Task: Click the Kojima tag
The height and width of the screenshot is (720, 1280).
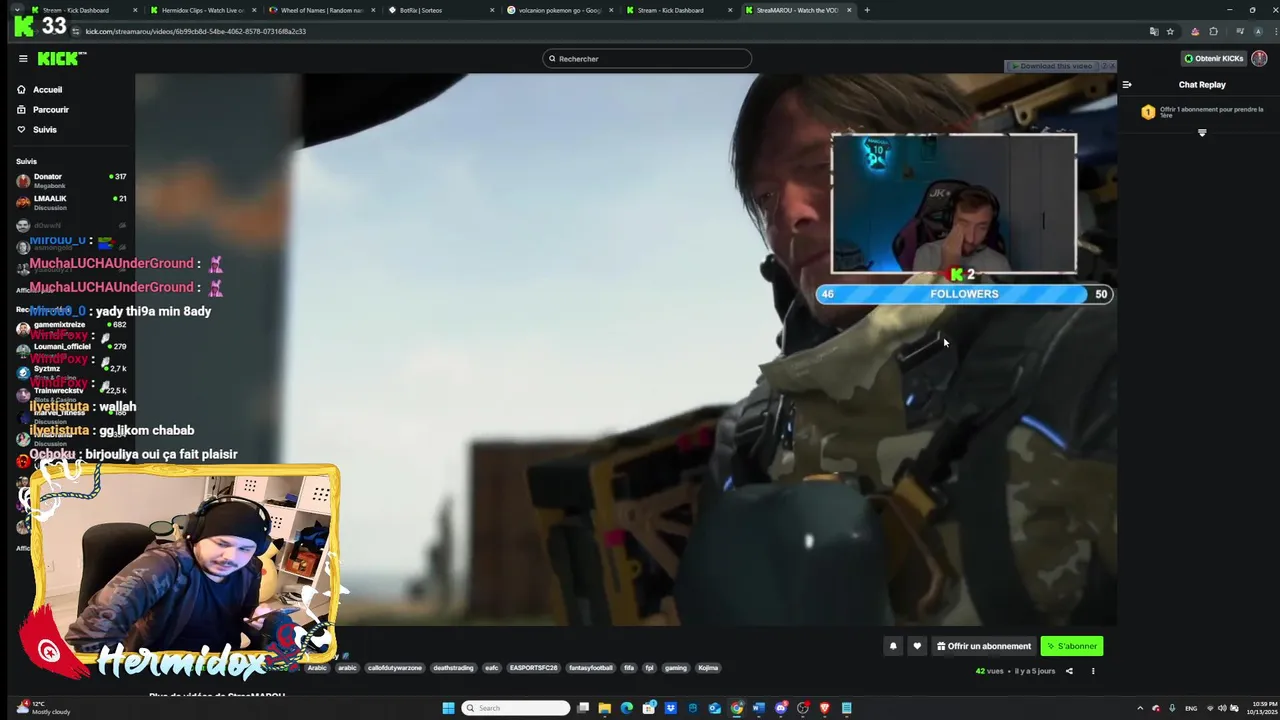Action: 708,668
